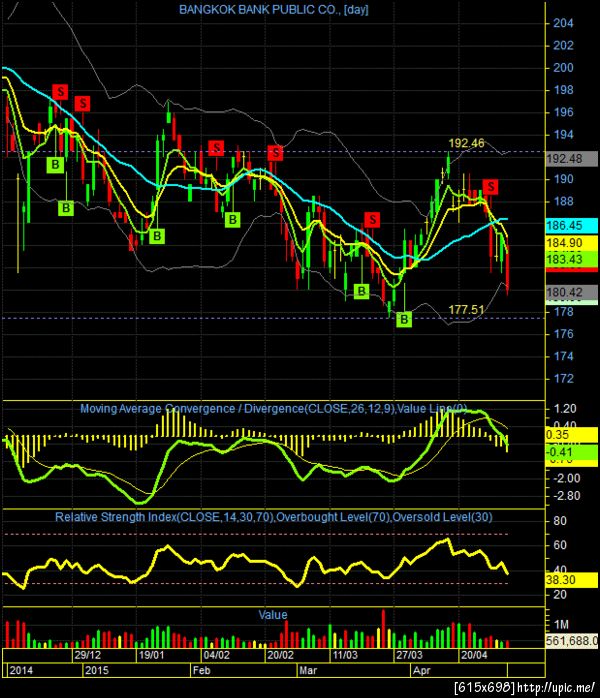
Task: Select the 2015 year label on timeline
Action: click(x=97, y=670)
